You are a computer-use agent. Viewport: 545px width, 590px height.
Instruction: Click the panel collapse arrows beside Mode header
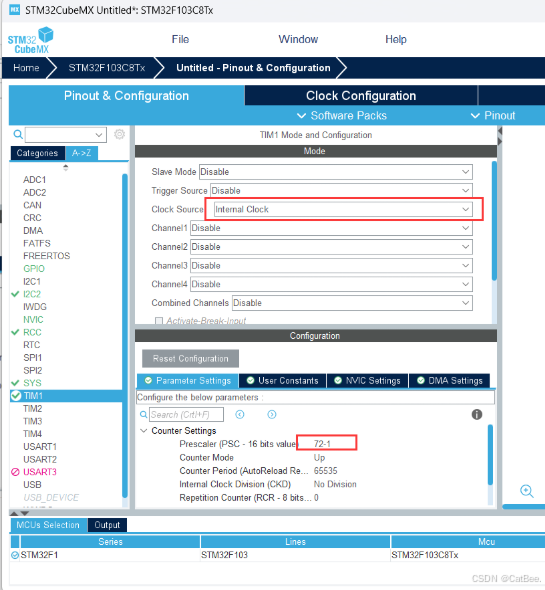point(500,136)
